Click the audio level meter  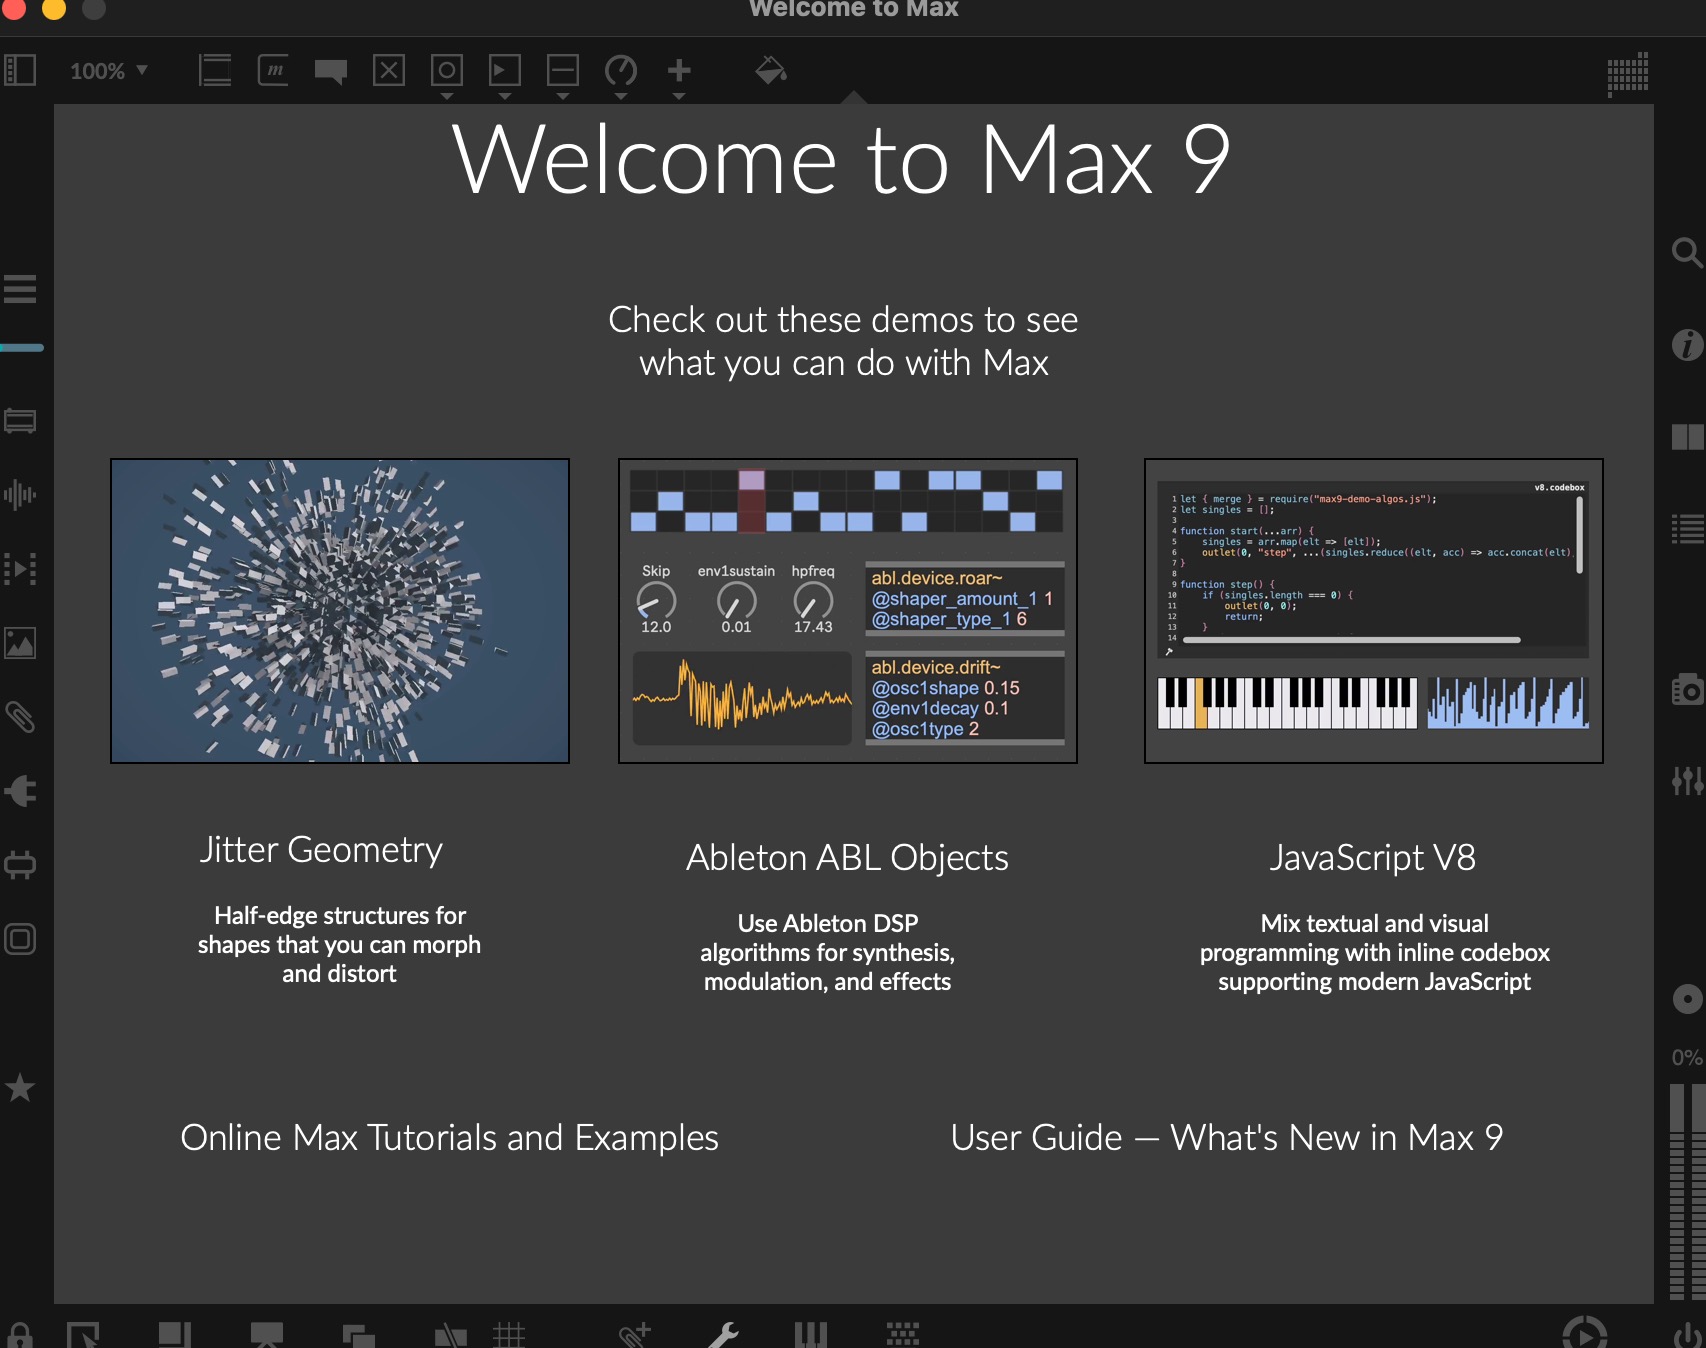click(x=1687, y=1192)
